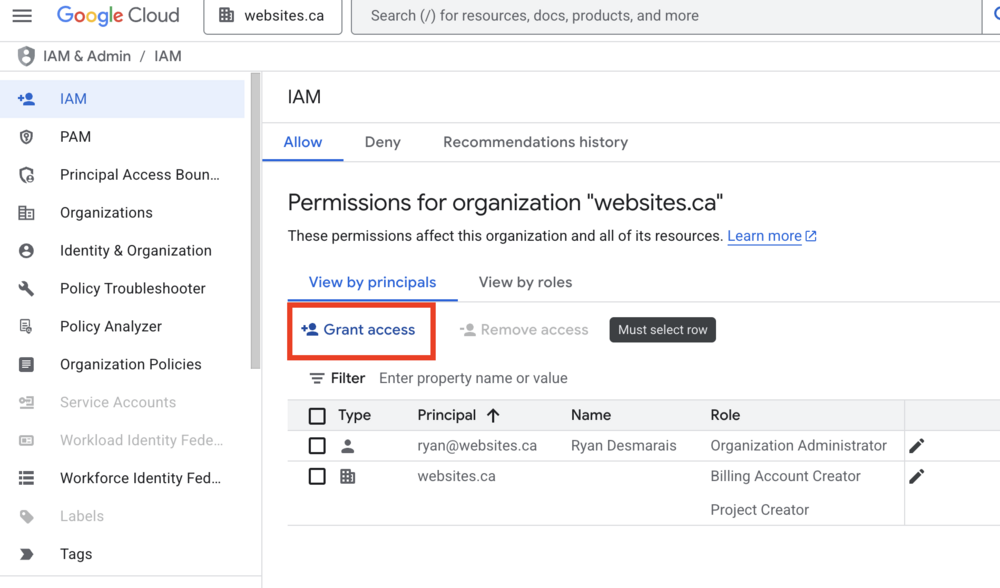Click the Policy Analyzer icon

[27, 327]
